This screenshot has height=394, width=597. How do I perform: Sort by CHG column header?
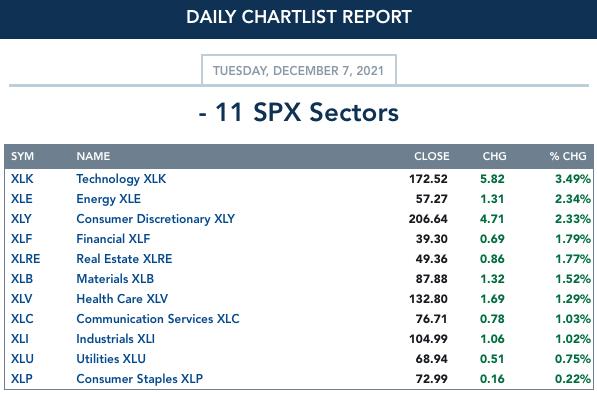pos(494,156)
